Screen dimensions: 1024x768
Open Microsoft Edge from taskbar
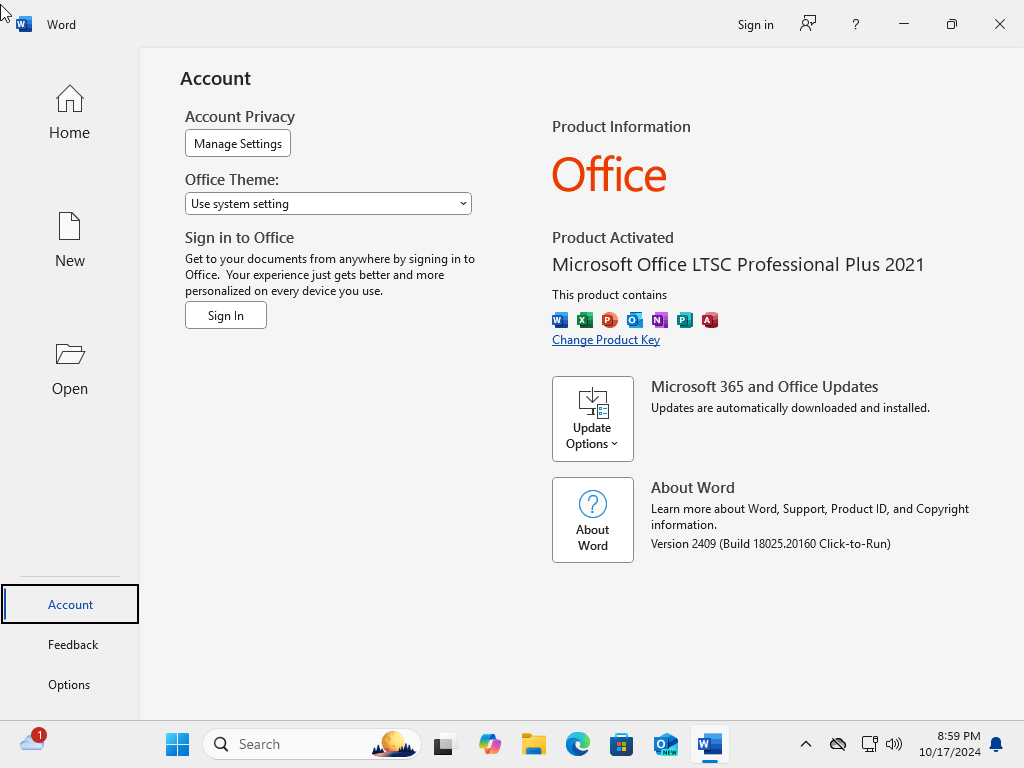point(577,744)
